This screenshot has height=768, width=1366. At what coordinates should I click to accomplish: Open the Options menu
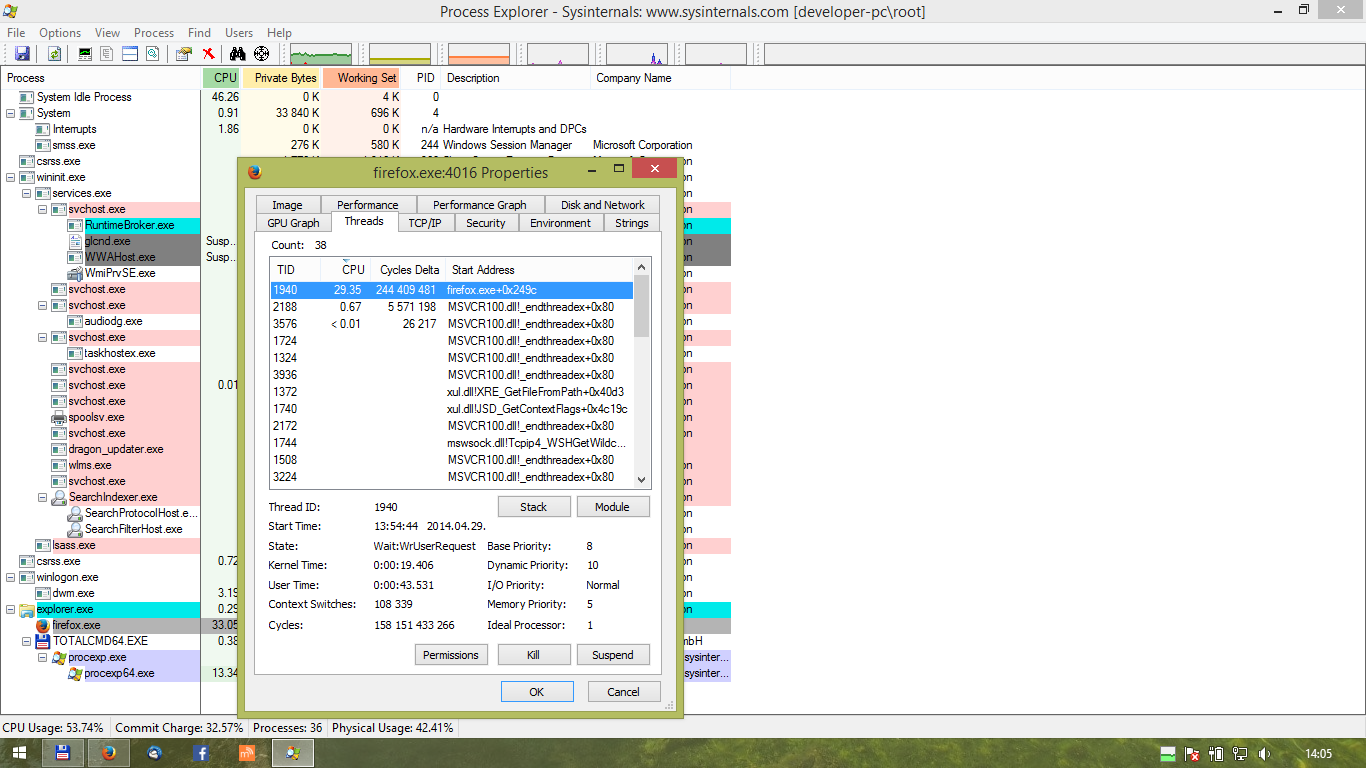(x=60, y=33)
